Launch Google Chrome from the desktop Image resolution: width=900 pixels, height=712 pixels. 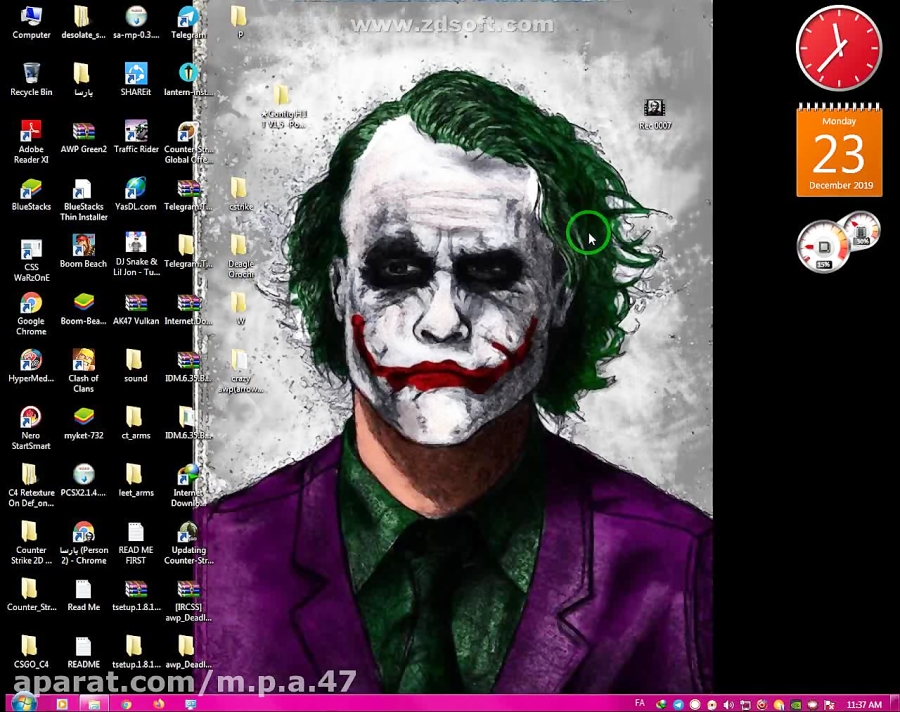point(31,314)
